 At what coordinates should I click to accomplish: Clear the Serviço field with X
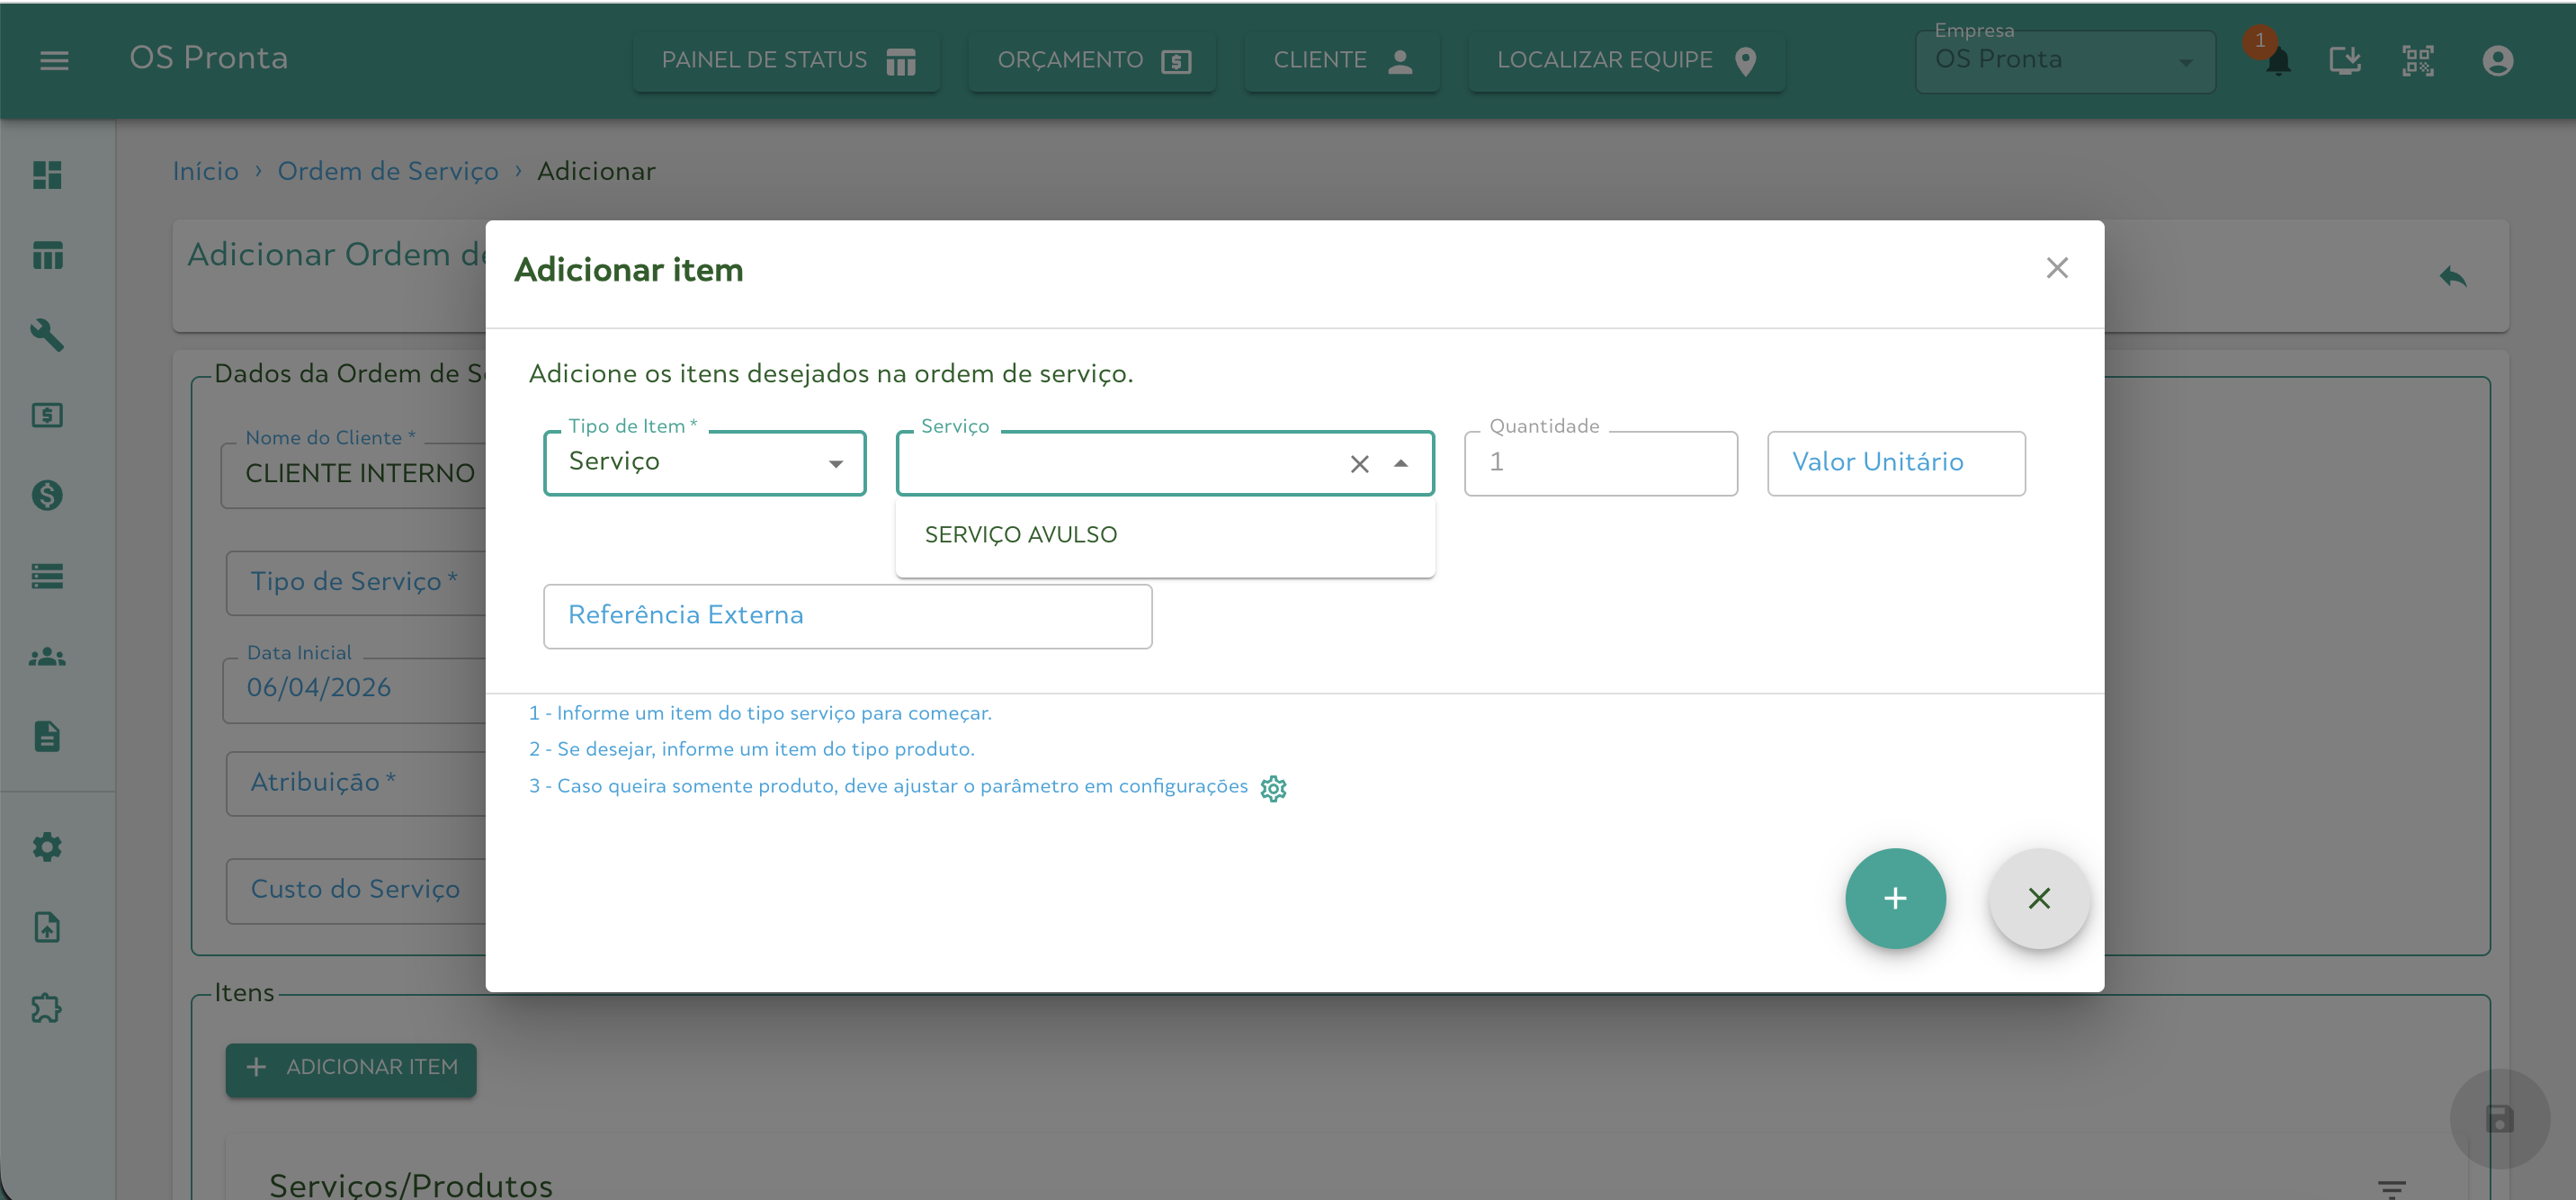tap(1359, 464)
